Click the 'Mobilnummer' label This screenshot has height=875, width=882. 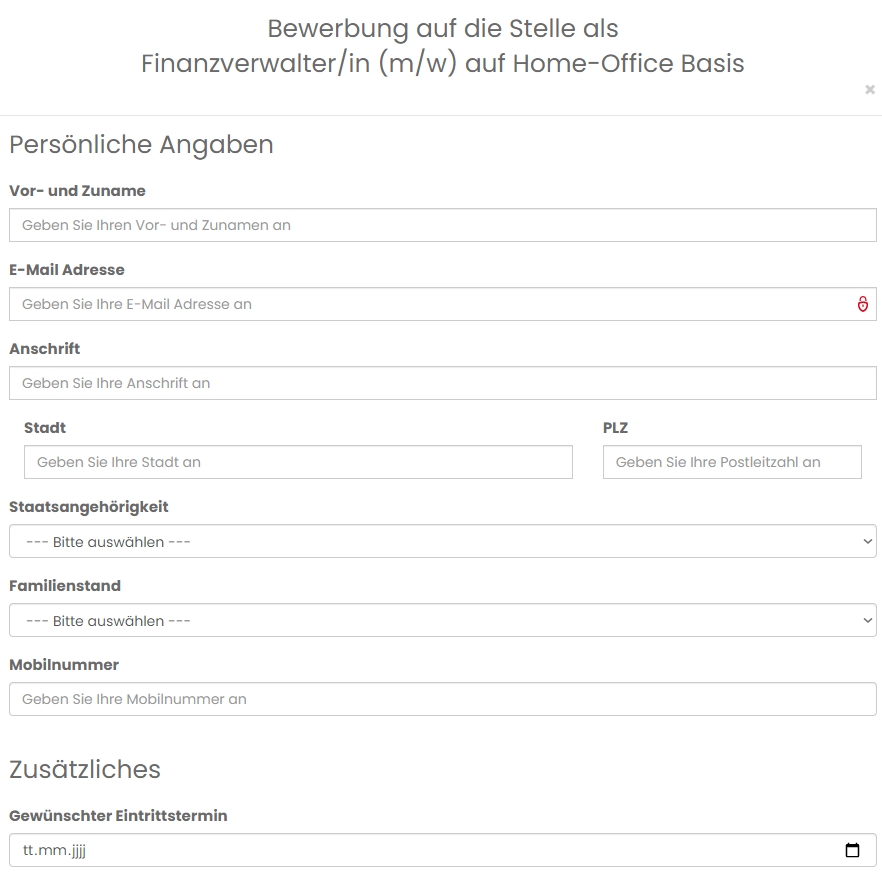click(64, 665)
